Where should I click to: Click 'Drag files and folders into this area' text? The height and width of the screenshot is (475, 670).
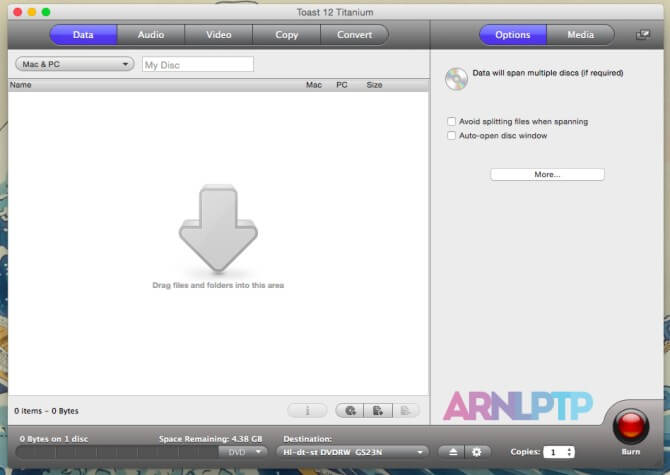coord(218,285)
